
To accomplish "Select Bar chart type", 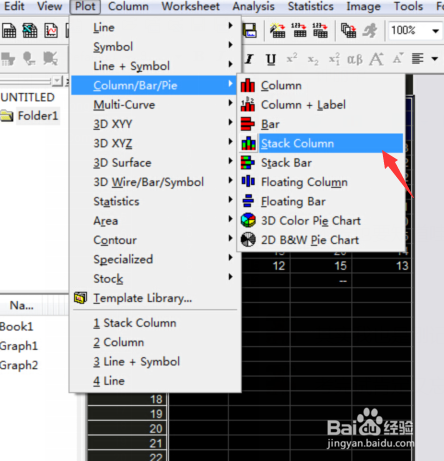I will (x=321, y=124).
